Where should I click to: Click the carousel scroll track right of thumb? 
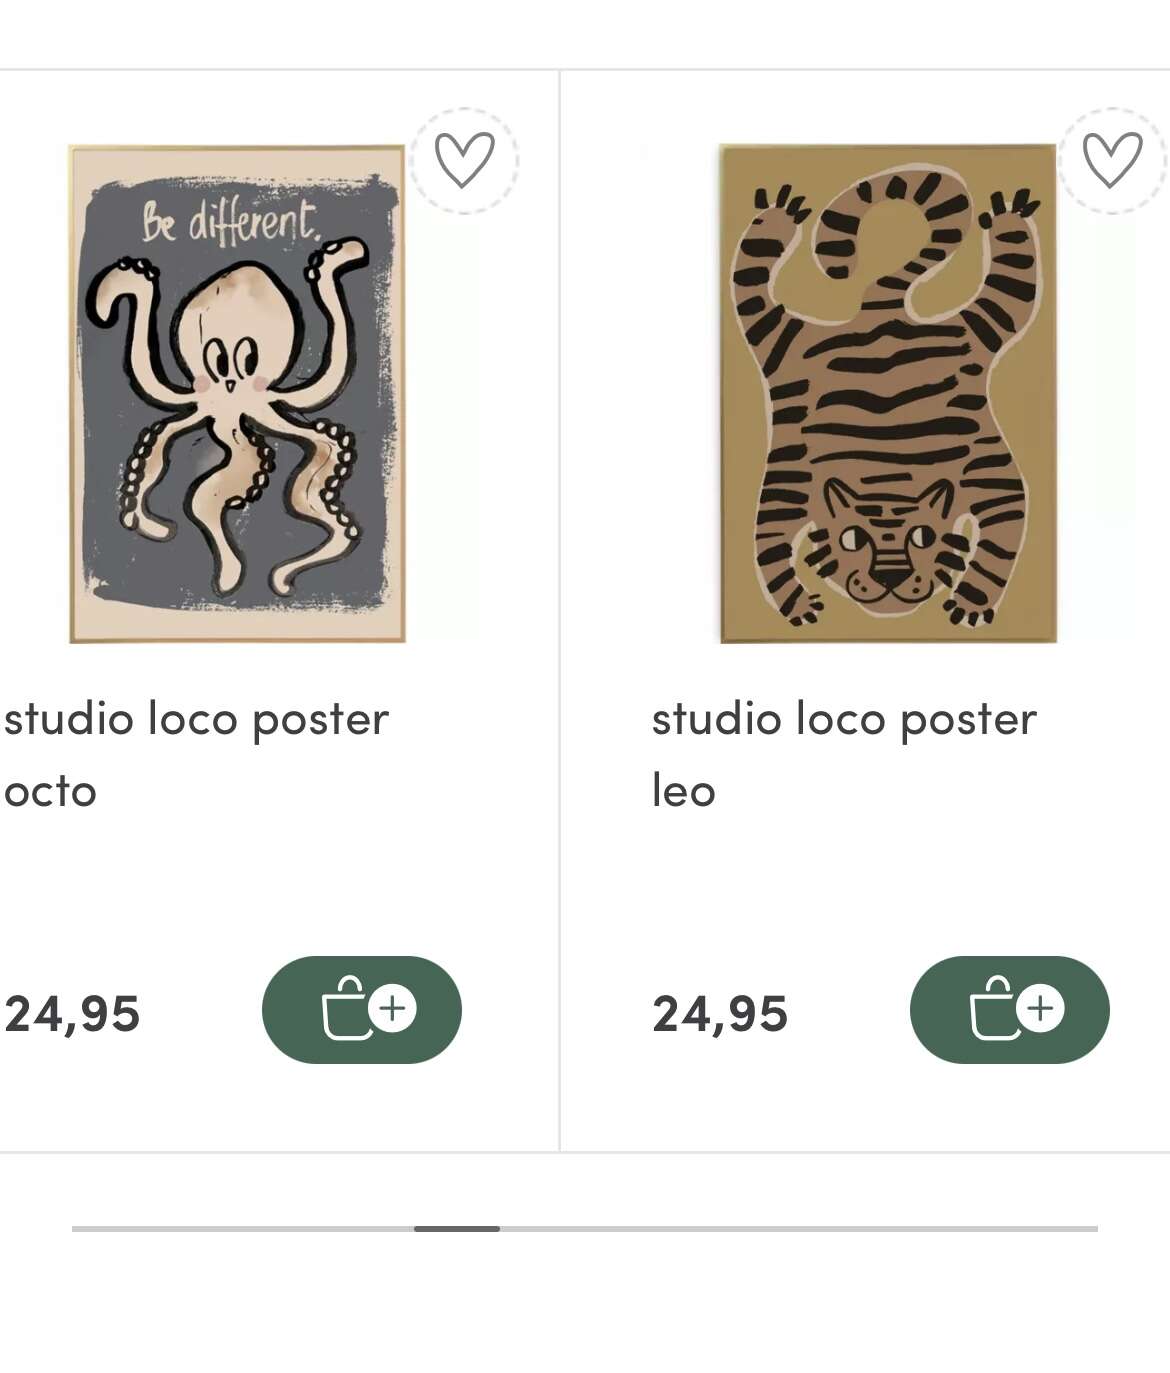(x=800, y=1228)
